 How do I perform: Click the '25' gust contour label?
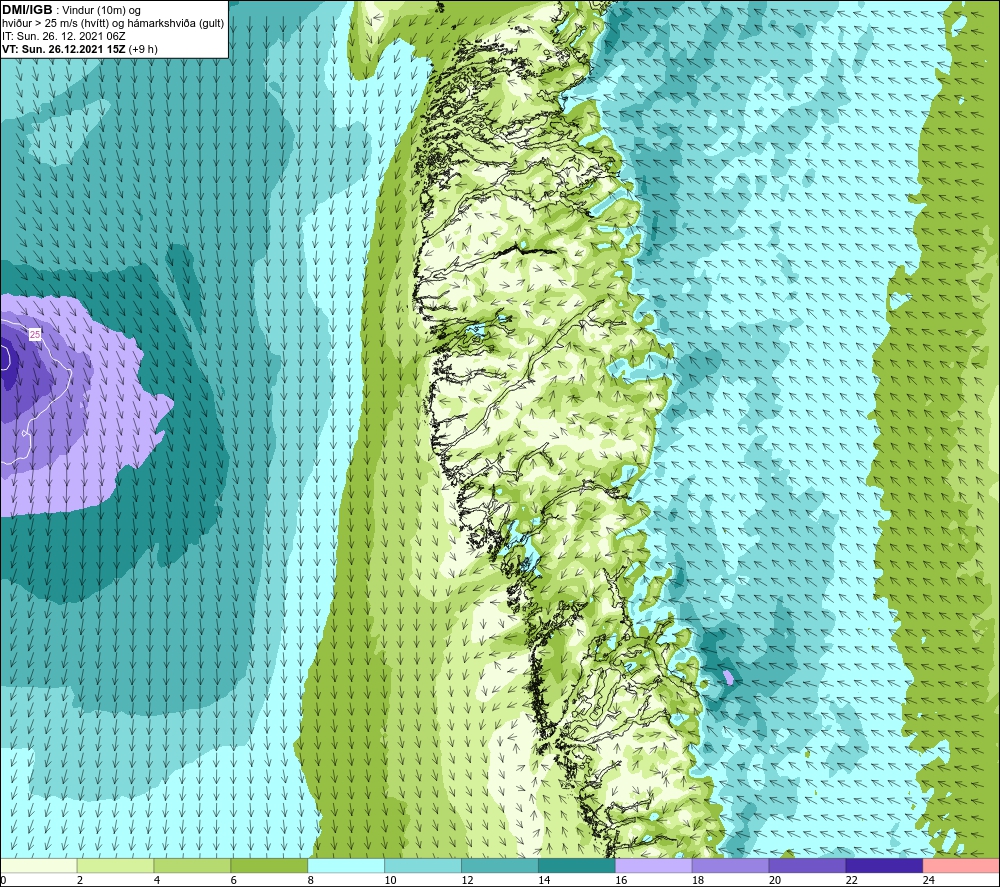pos(35,334)
